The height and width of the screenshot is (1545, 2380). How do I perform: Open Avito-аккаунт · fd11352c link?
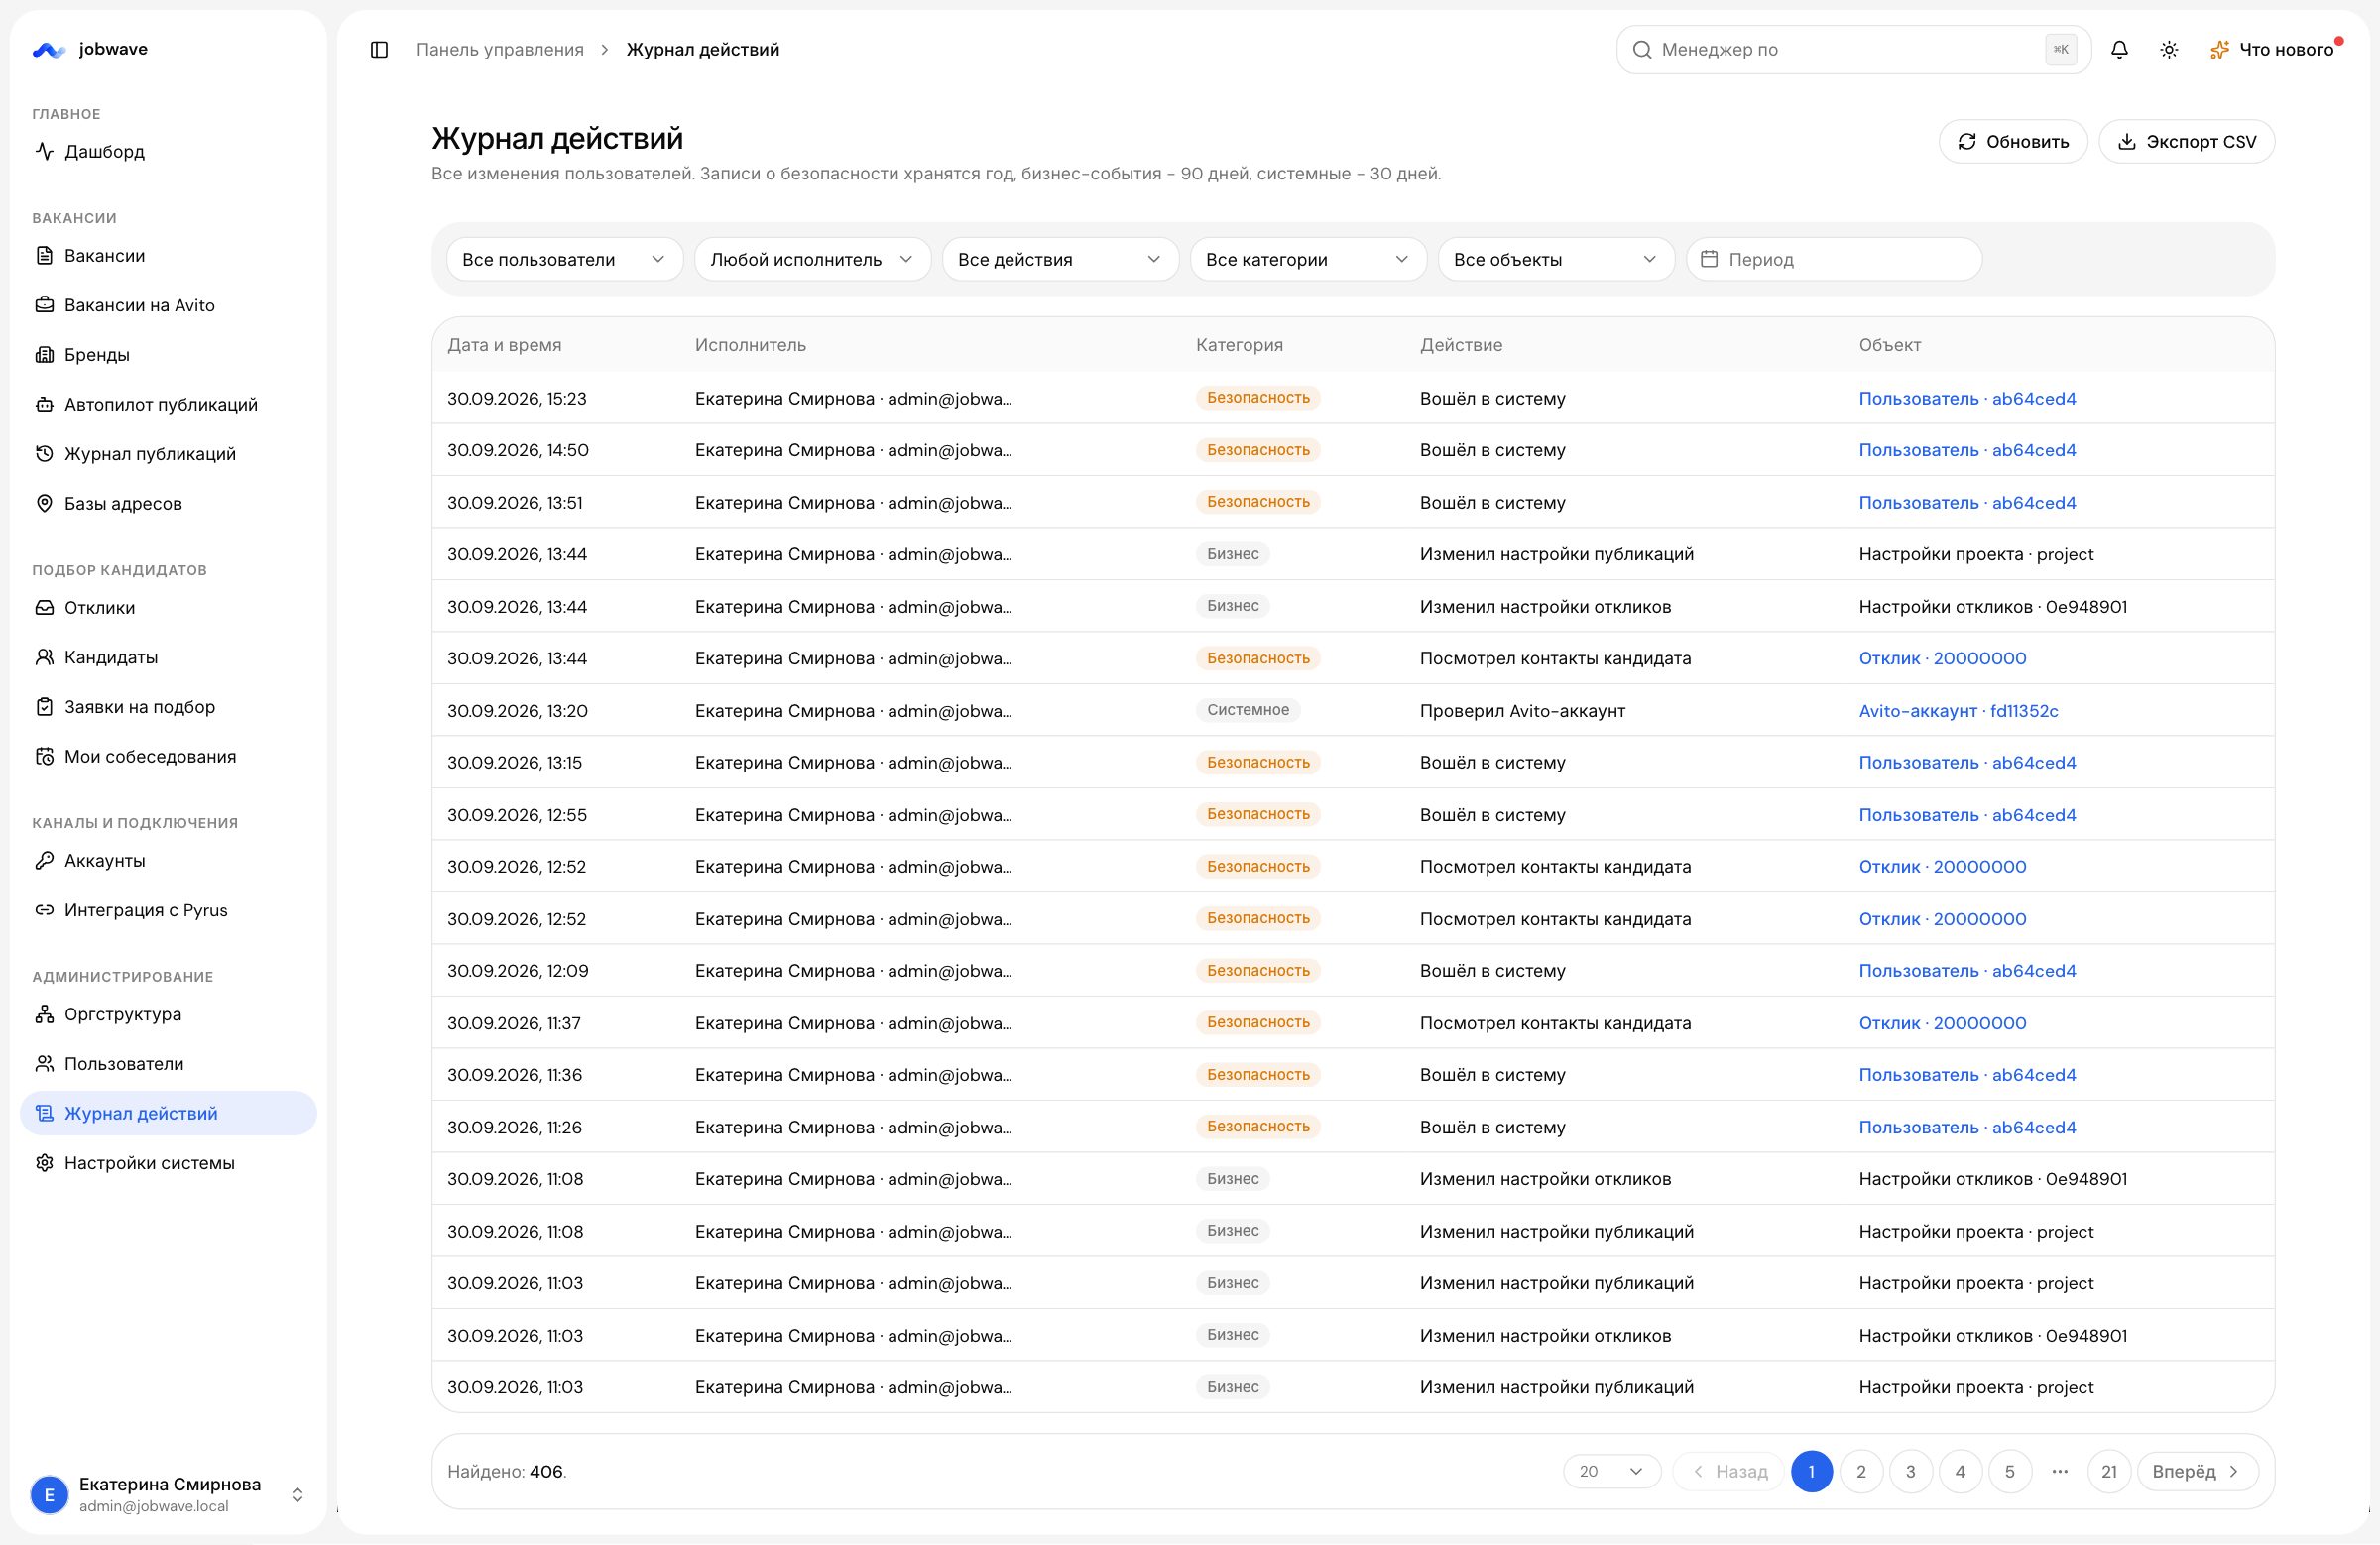click(1958, 710)
